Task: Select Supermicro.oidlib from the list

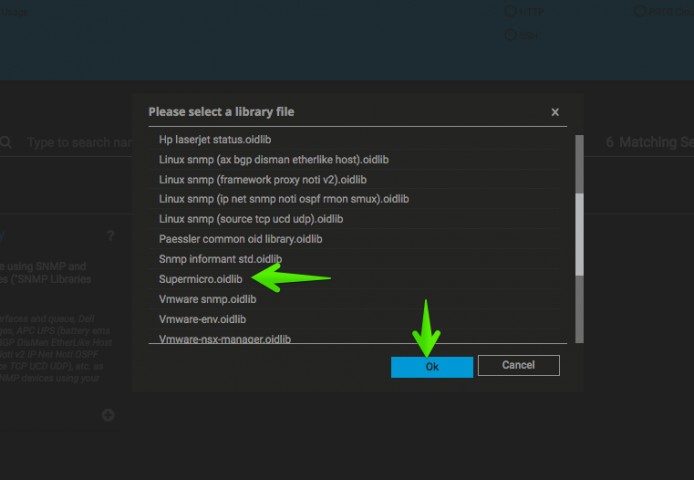Action: tap(200, 279)
